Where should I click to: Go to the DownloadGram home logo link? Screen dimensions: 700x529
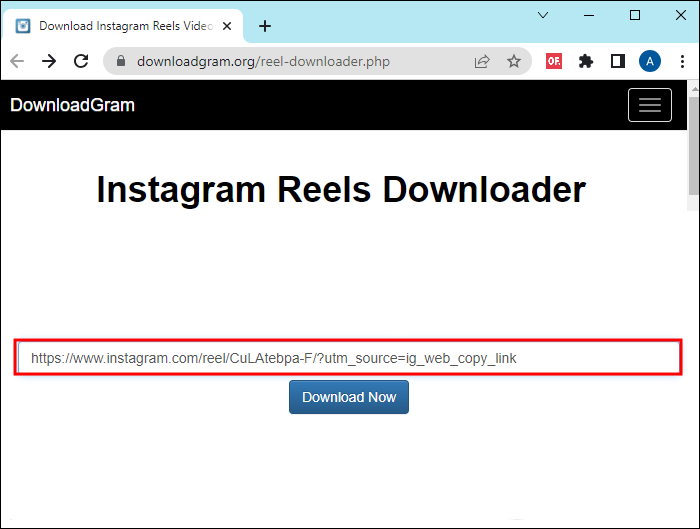tap(72, 105)
